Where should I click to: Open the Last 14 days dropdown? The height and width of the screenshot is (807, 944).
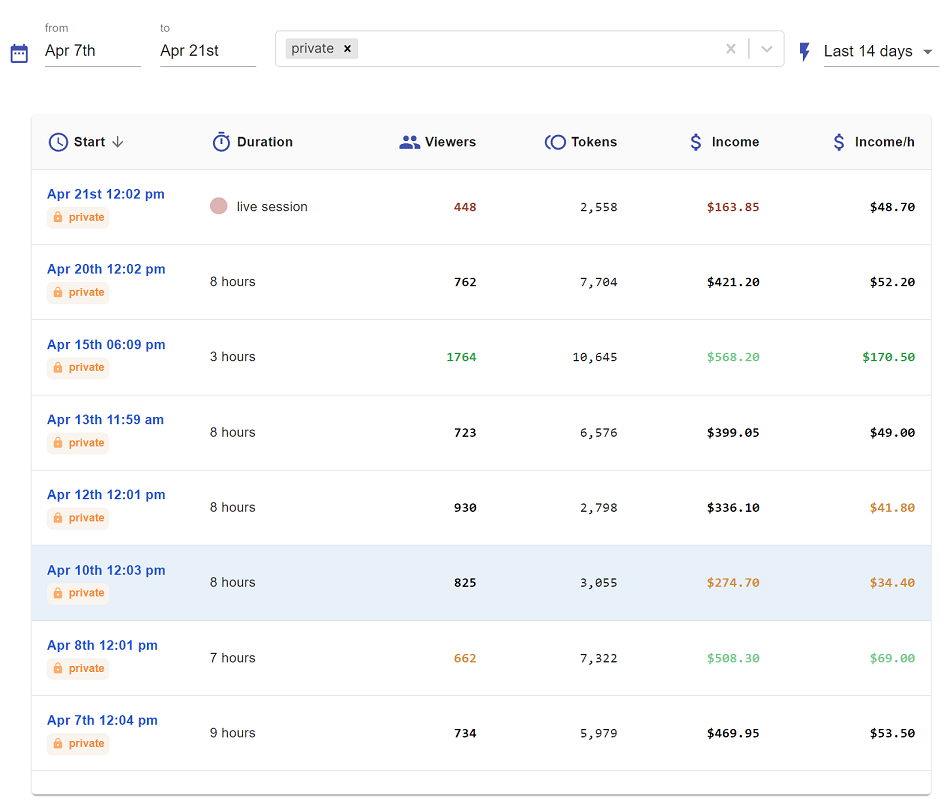click(x=880, y=51)
